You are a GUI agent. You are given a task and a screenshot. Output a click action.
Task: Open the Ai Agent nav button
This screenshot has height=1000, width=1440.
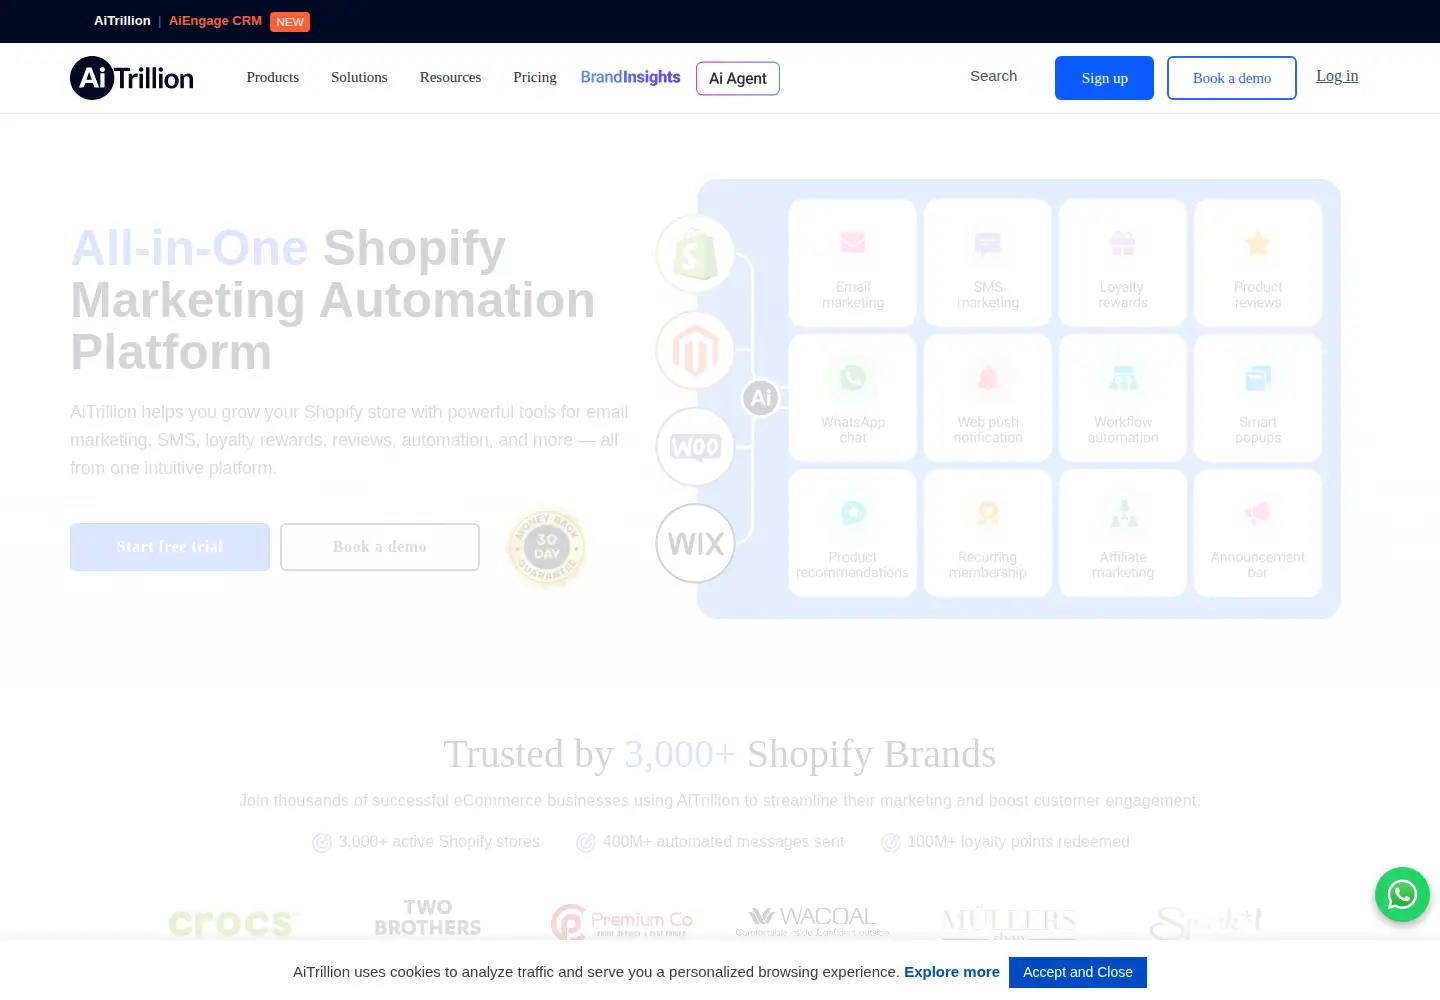tap(738, 78)
